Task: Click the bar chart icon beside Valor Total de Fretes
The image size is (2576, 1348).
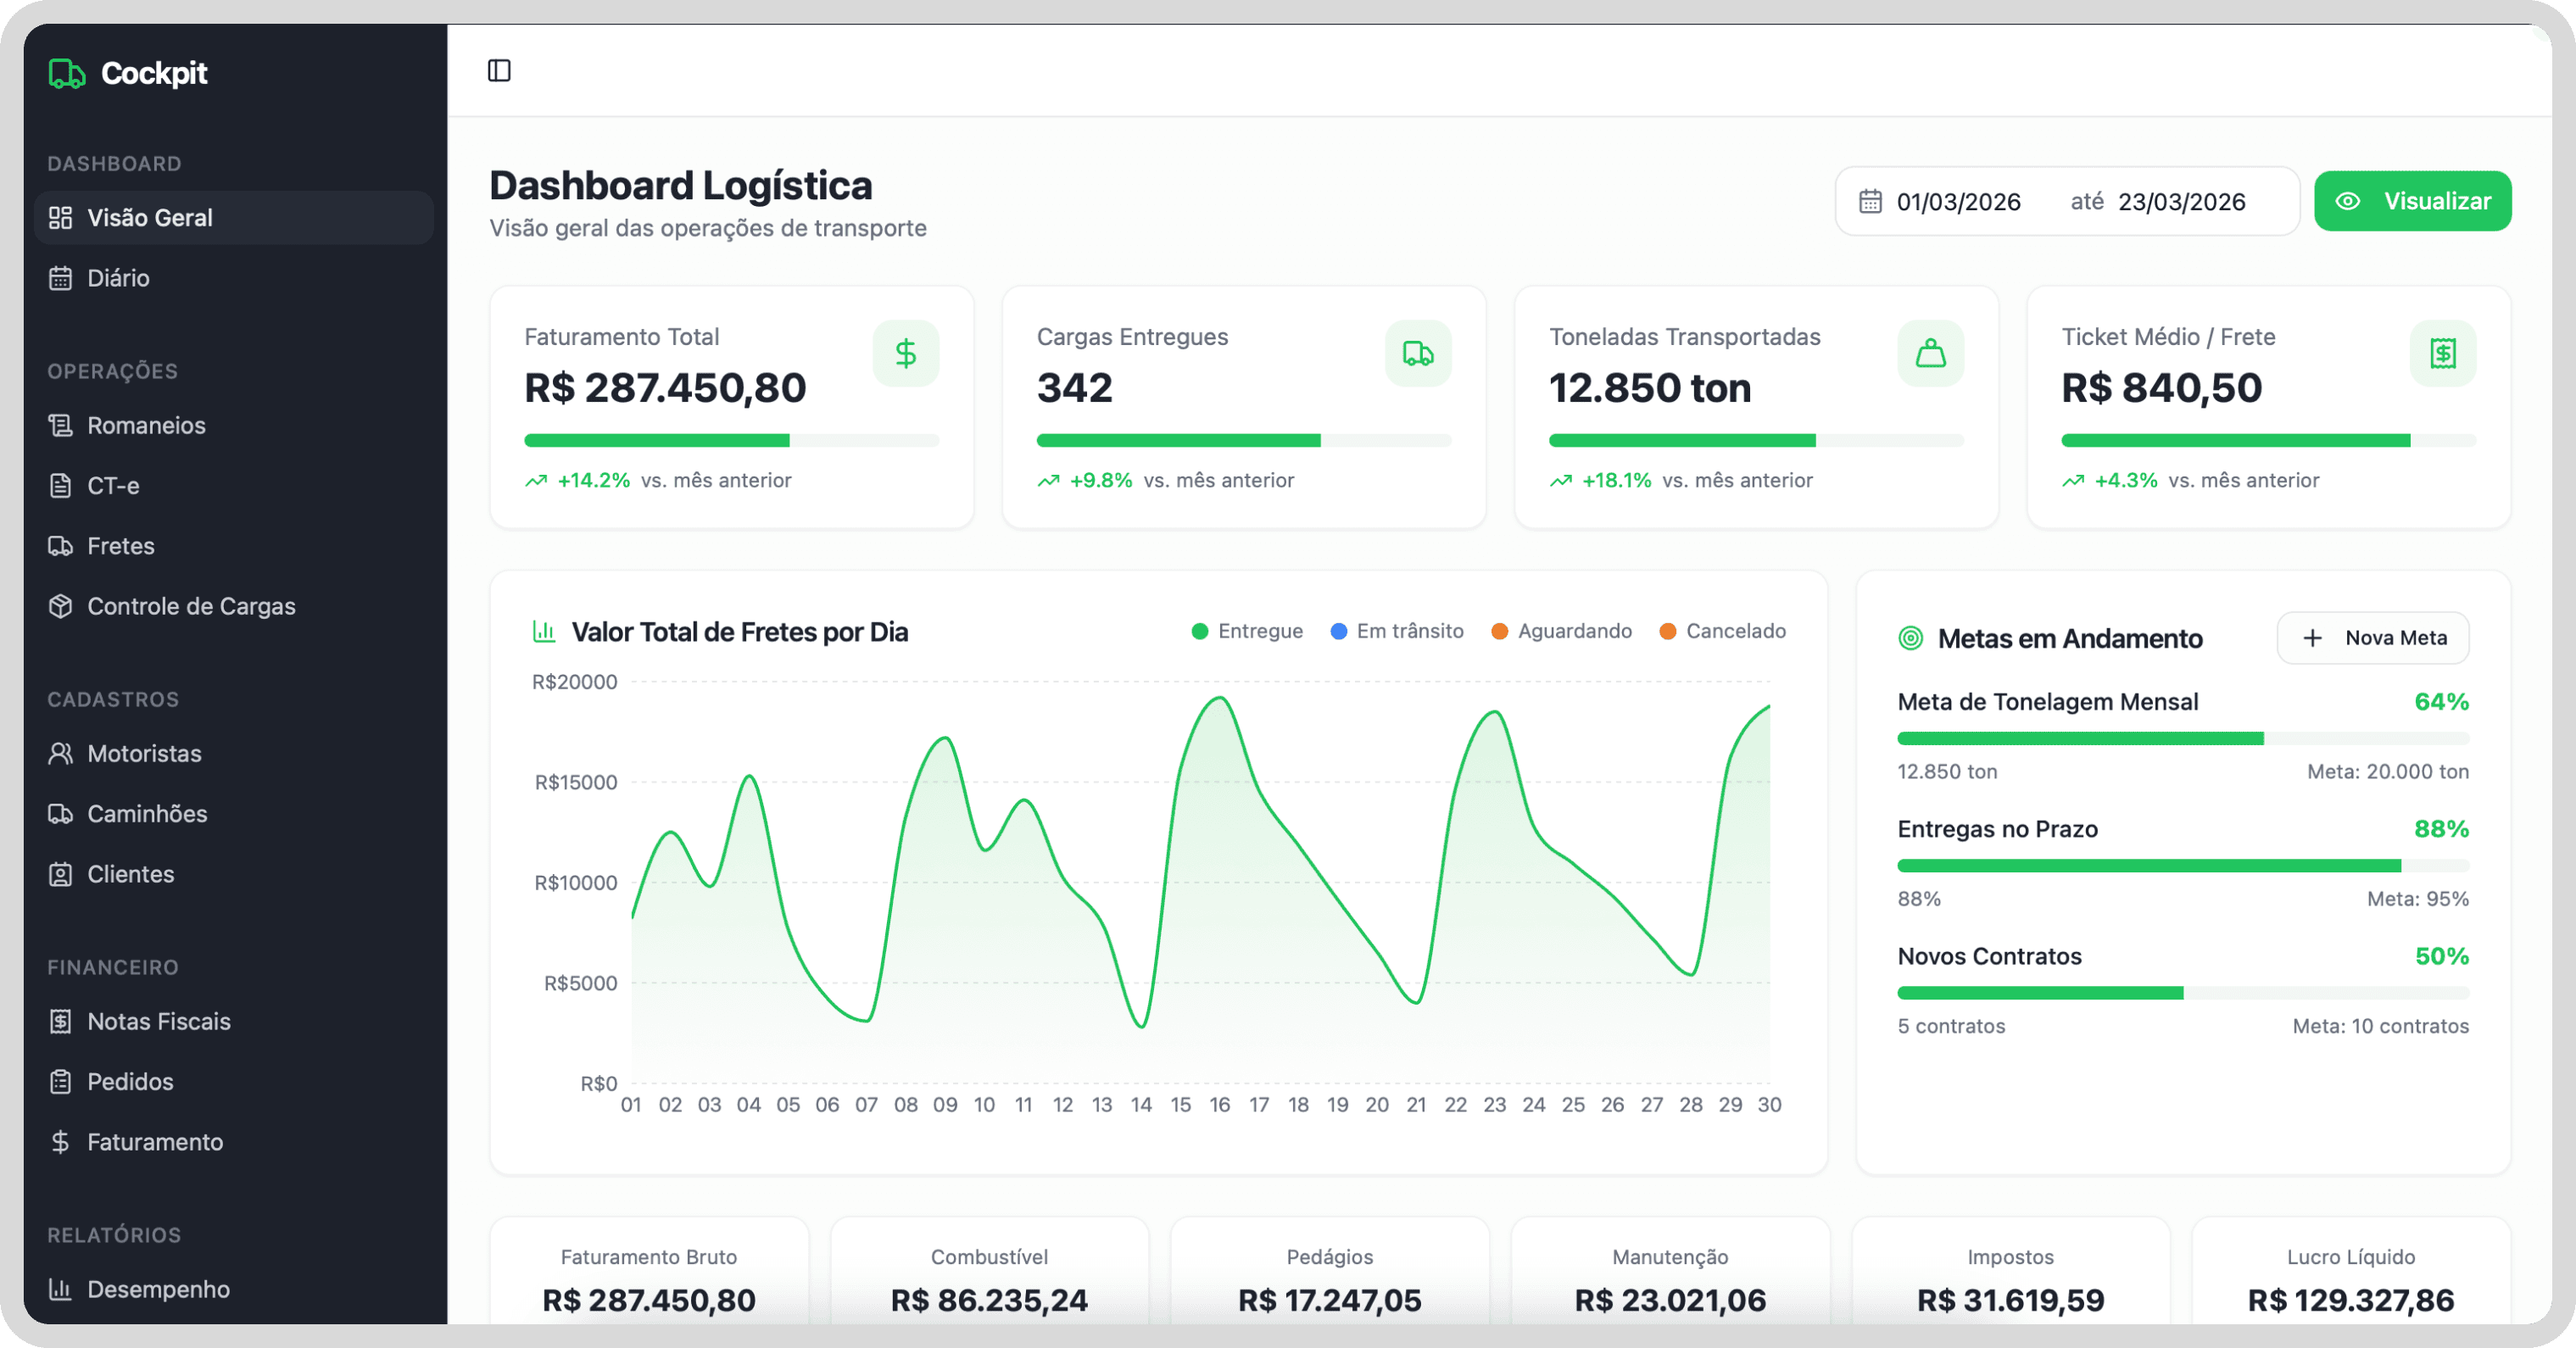Action: coord(544,632)
